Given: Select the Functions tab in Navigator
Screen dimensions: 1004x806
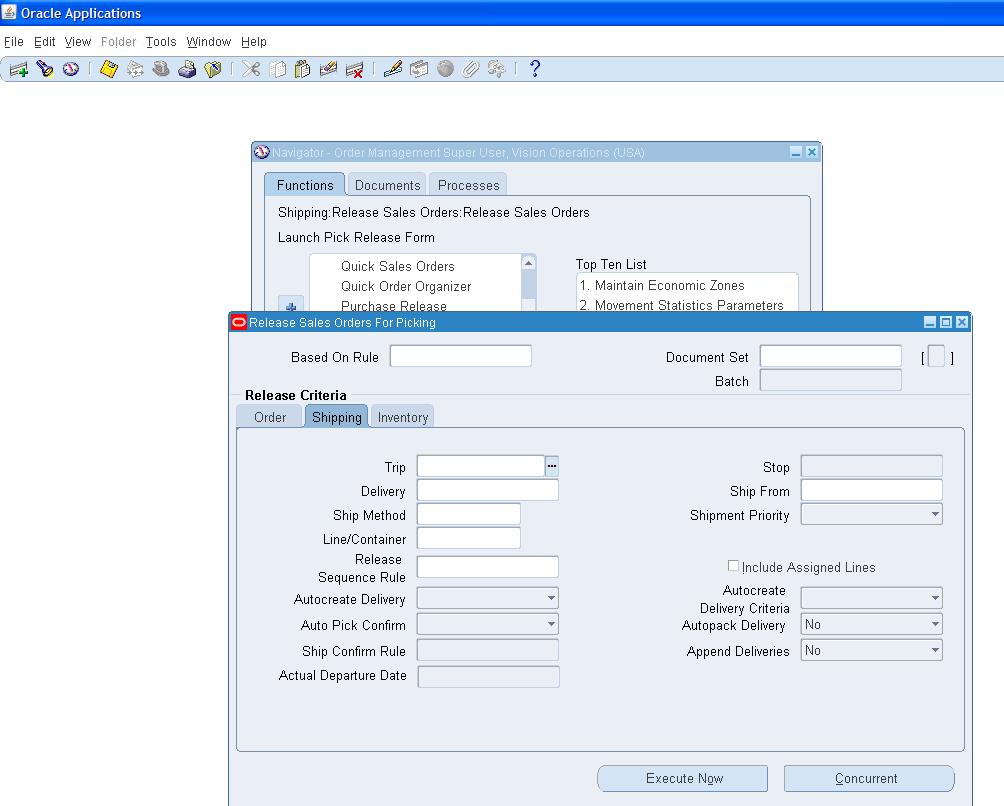Looking at the screenshot, I should 305,185.
